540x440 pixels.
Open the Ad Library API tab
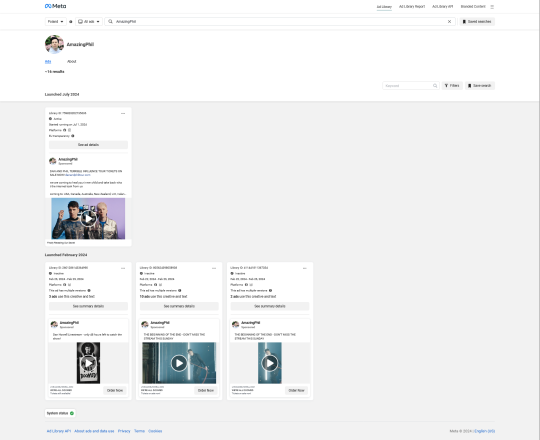pyautogui.click(x=443, y=7)
